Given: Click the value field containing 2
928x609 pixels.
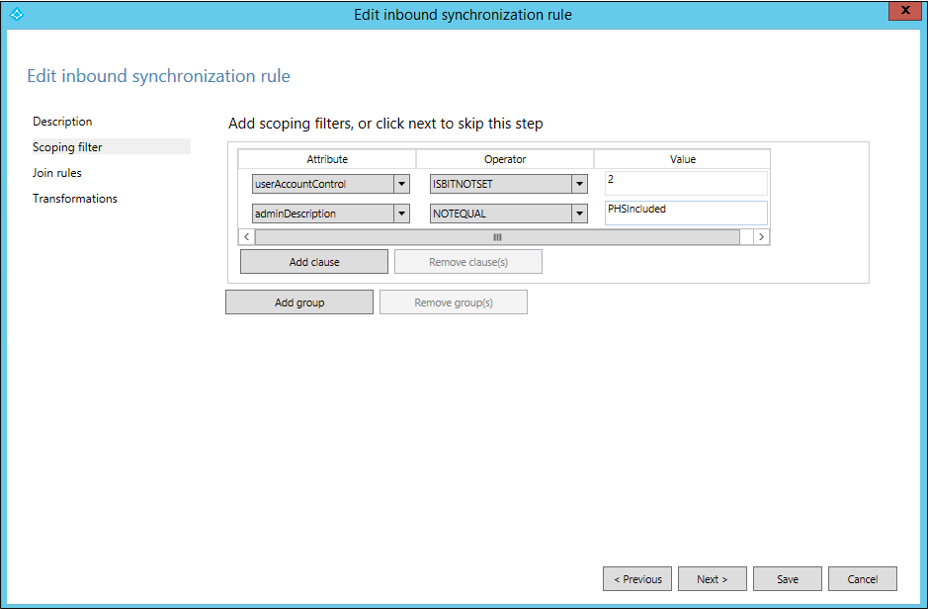Looking at the screenshot, I should coord(686,183).
